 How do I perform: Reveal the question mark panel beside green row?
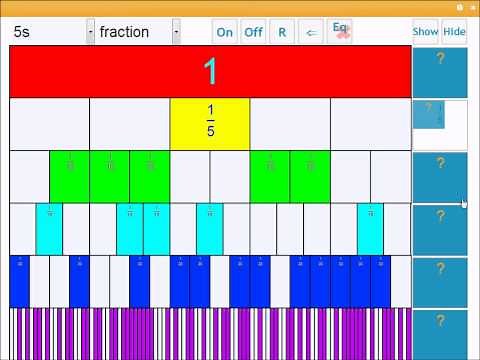[x=440, y=177]
